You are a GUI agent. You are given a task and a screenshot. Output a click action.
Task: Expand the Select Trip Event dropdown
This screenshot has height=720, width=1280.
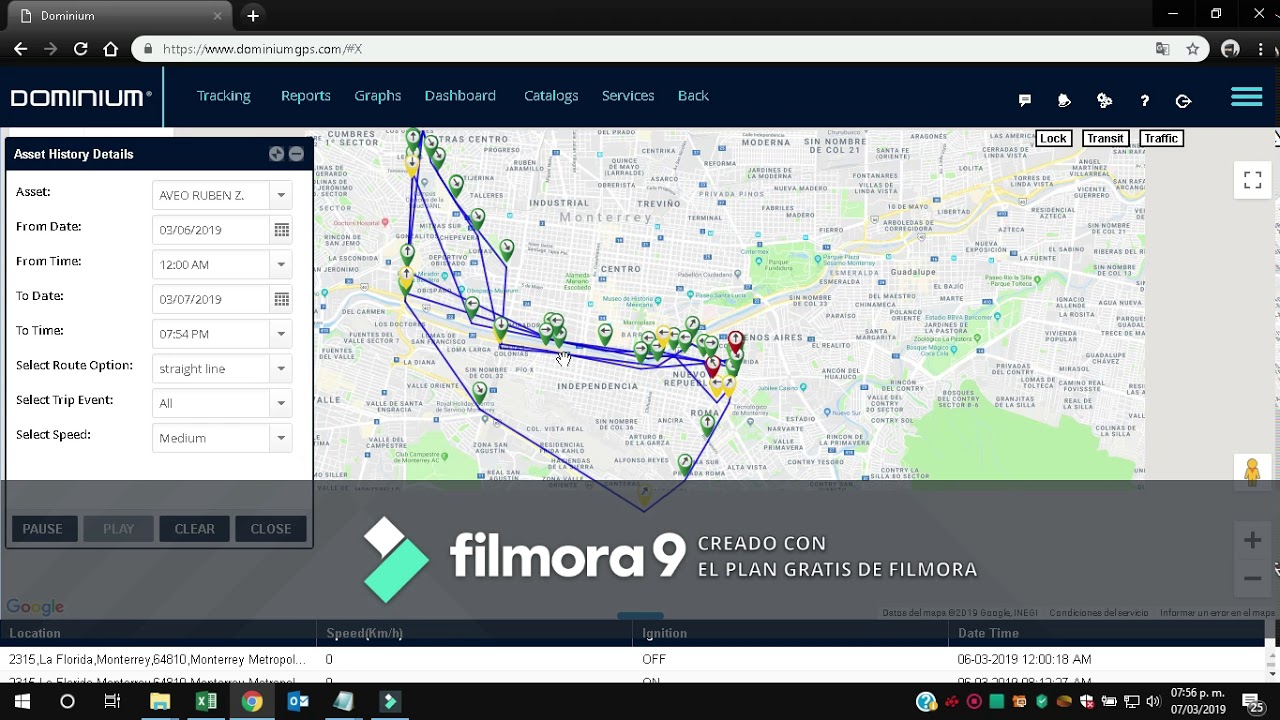281,403
